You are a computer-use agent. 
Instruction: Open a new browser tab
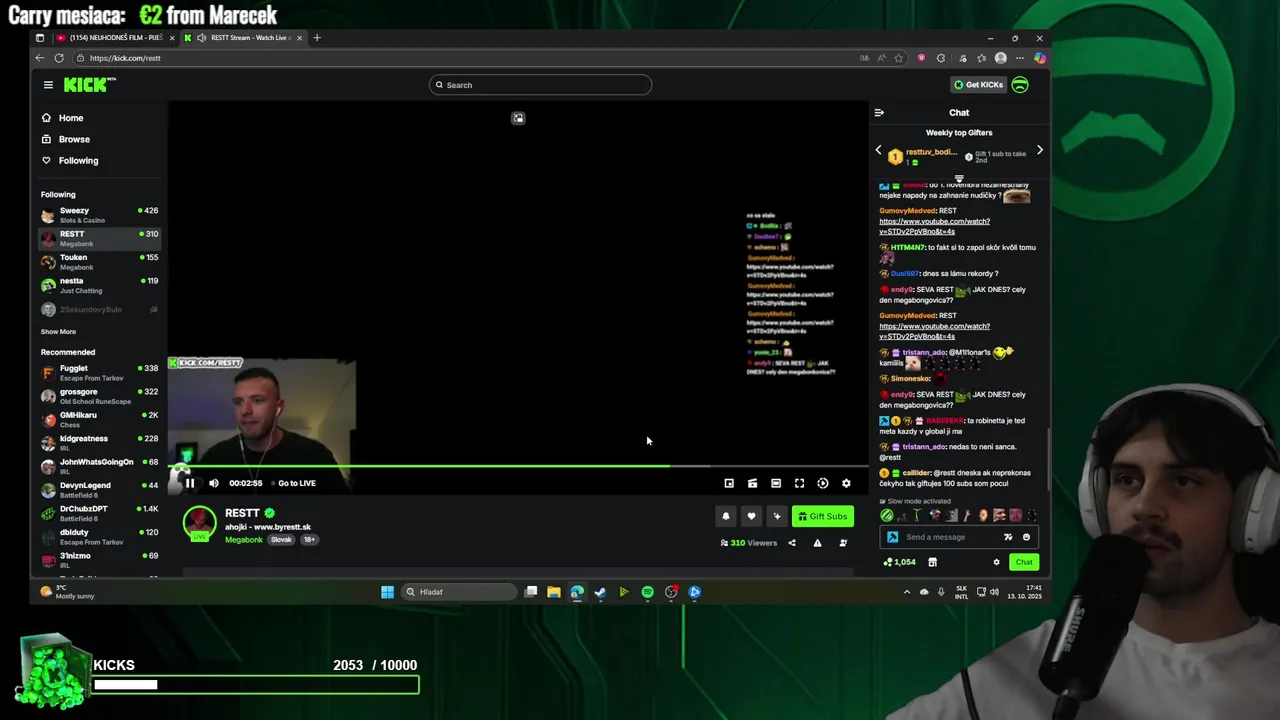point(317,38)
